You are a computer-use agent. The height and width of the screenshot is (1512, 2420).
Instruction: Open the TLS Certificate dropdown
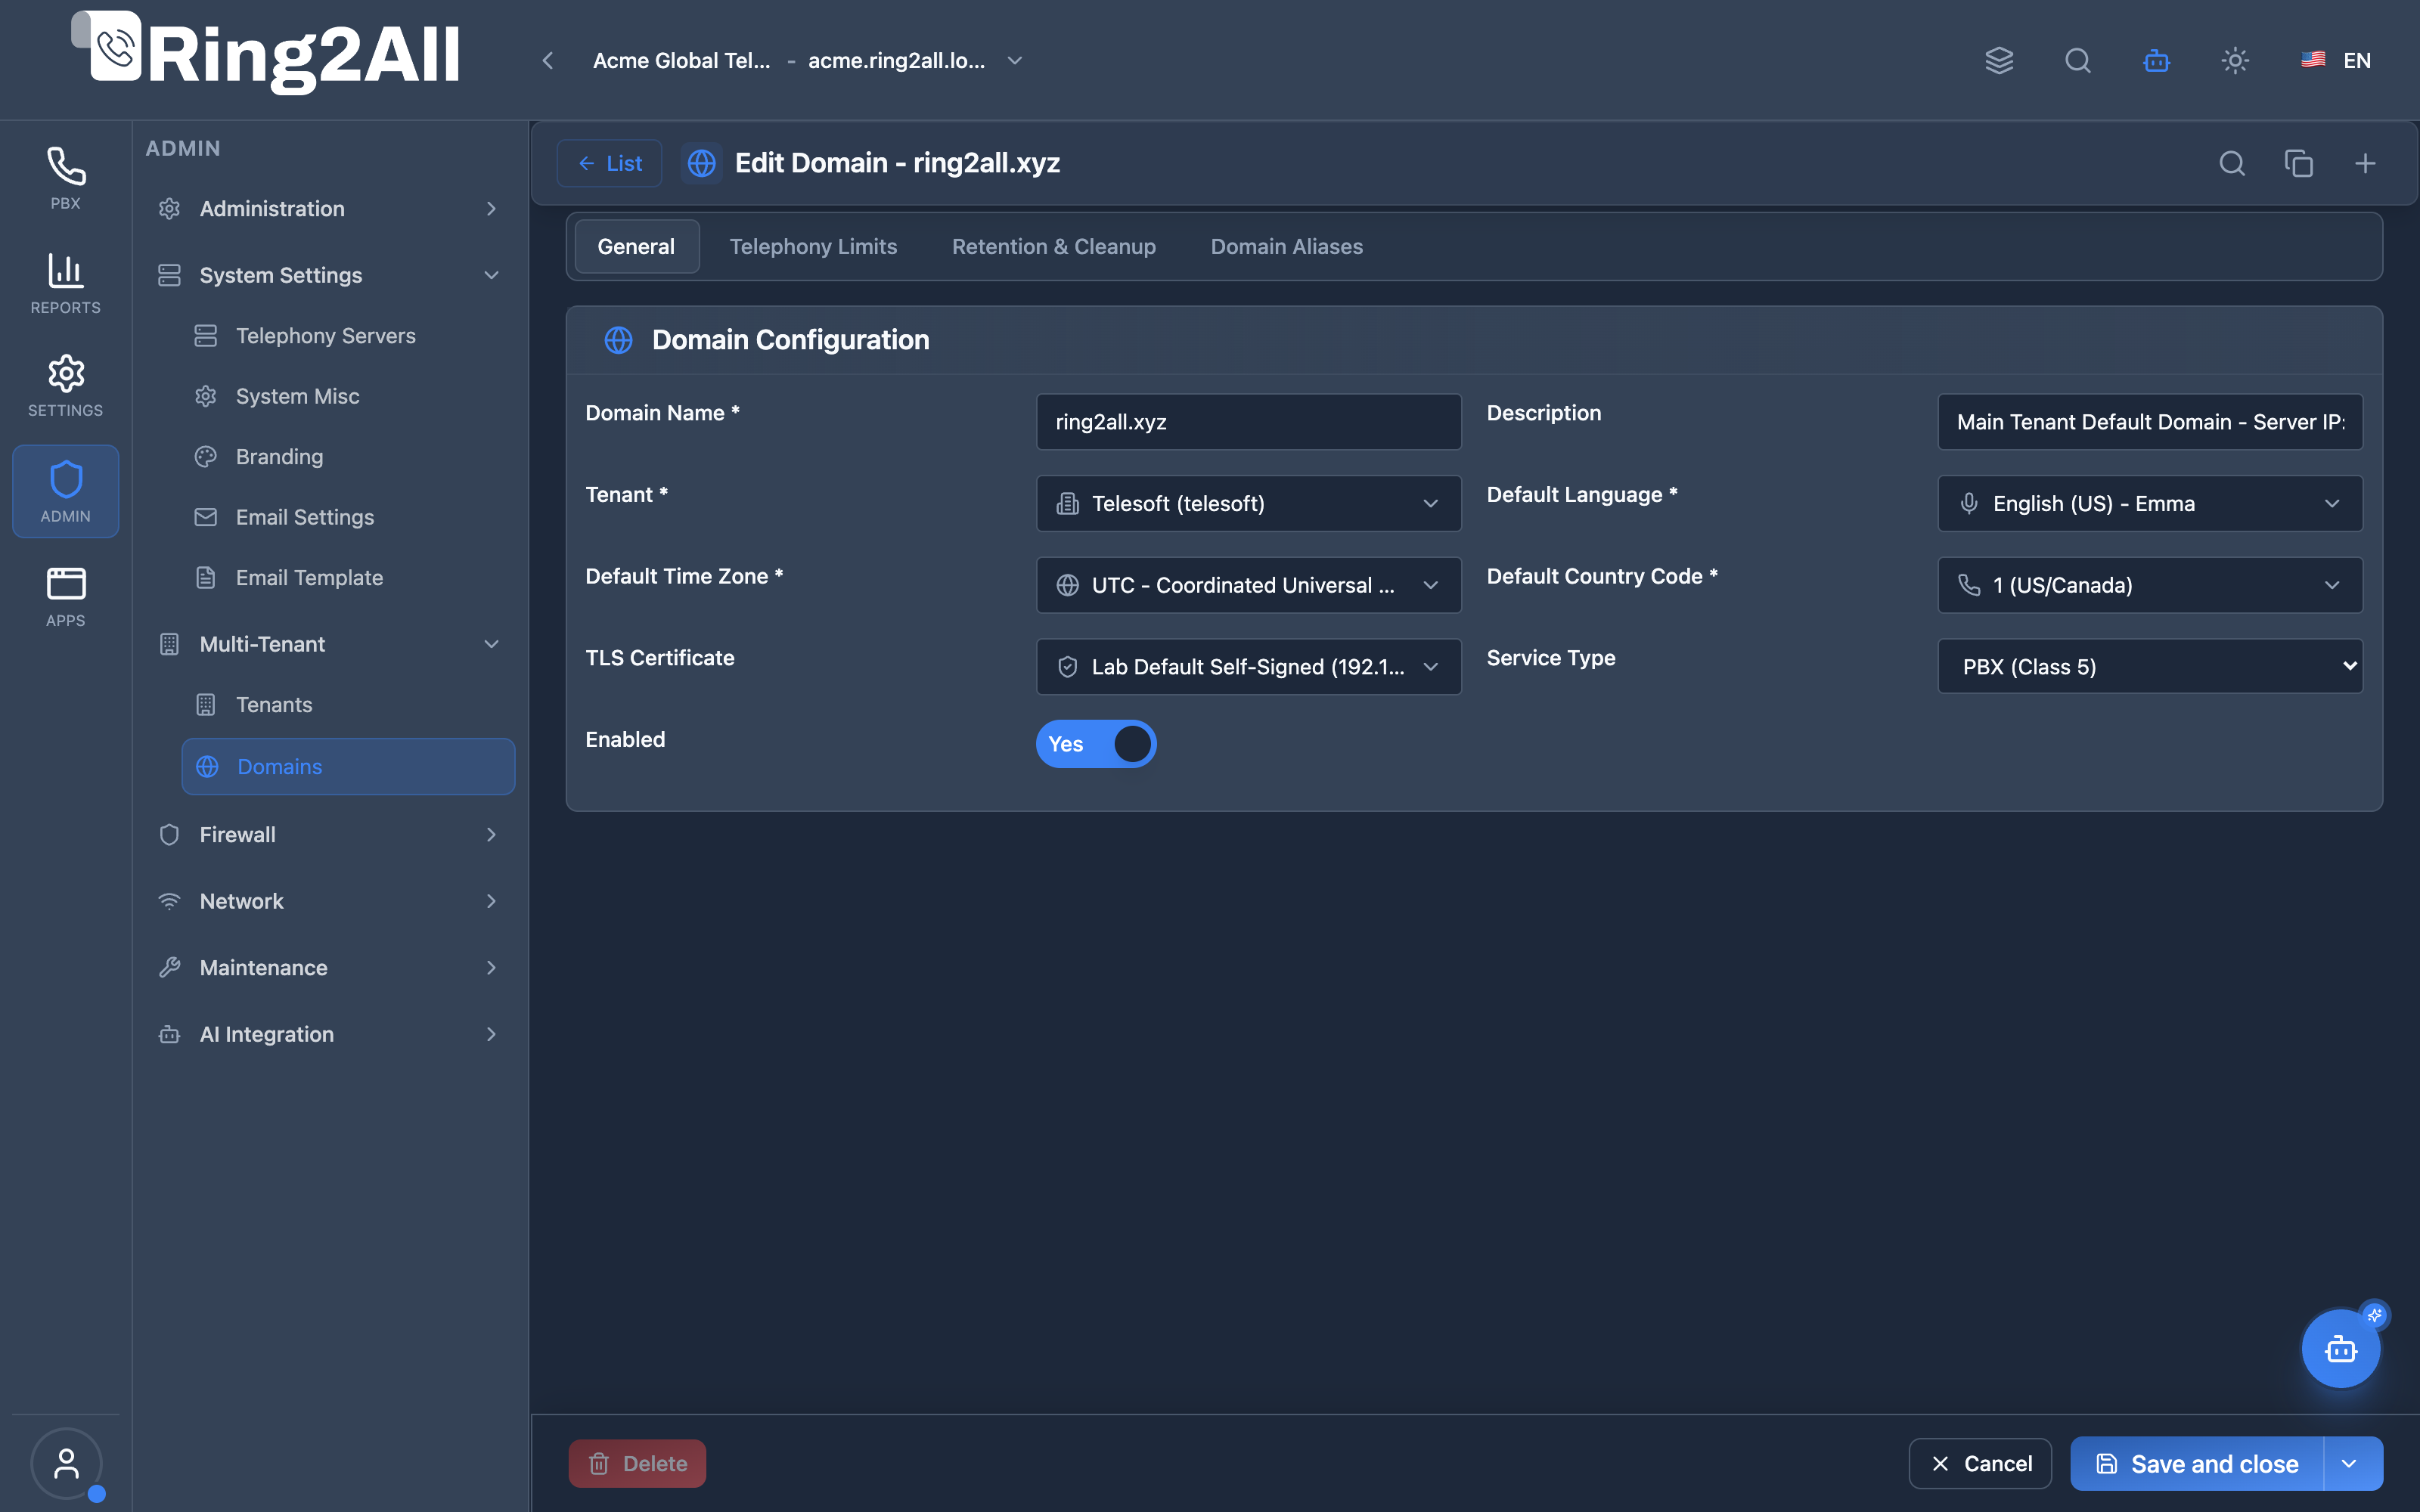click(x=1249, y=667)
